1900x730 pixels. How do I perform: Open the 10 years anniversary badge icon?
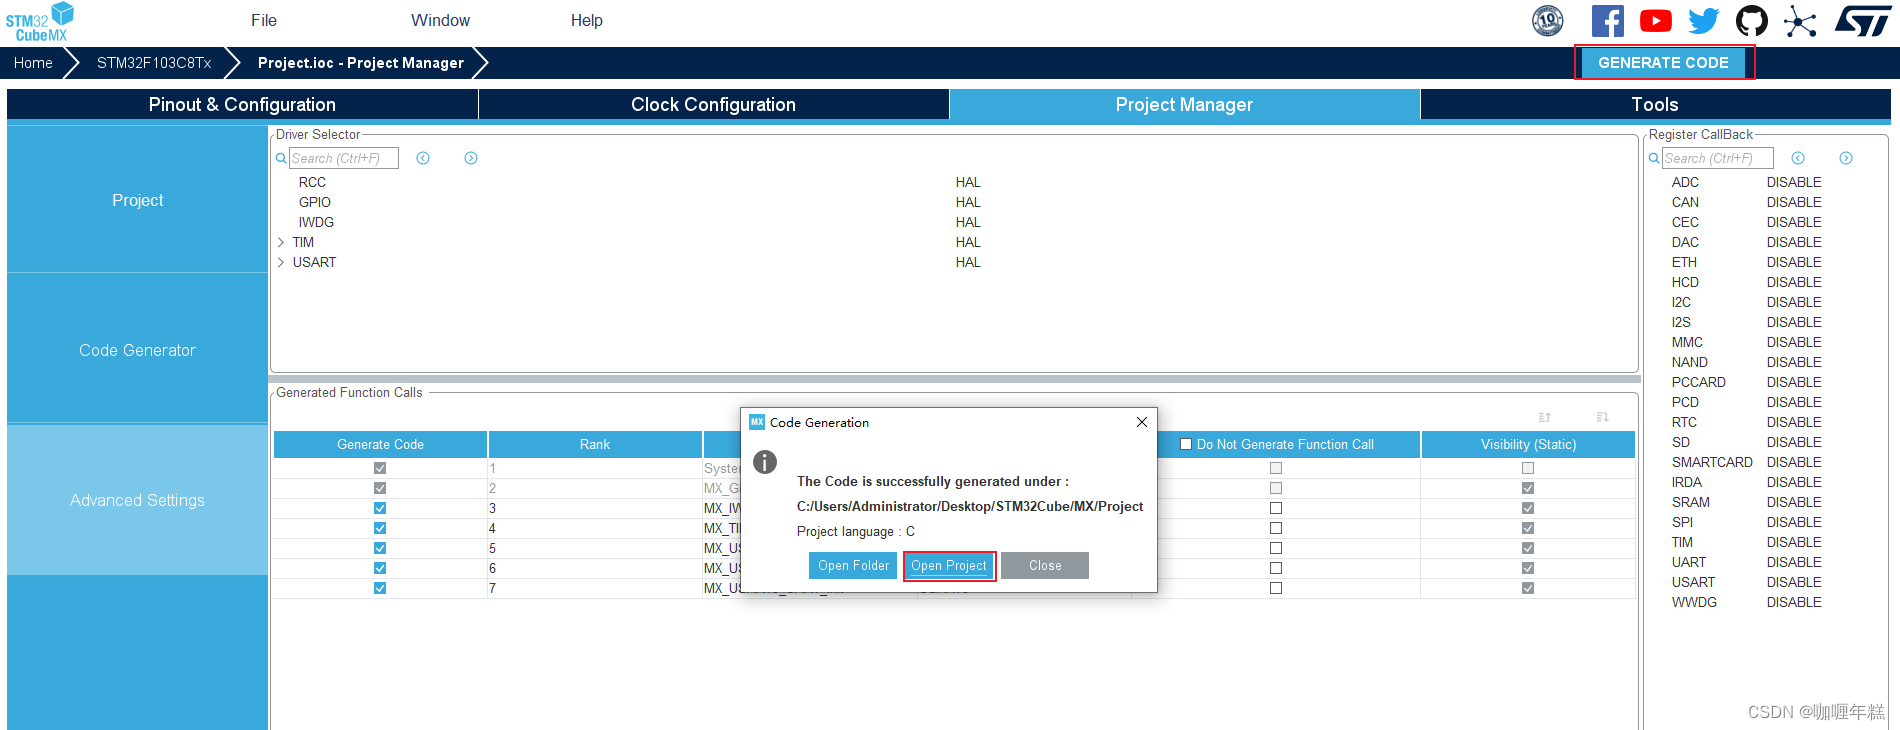click(1548, 21)
